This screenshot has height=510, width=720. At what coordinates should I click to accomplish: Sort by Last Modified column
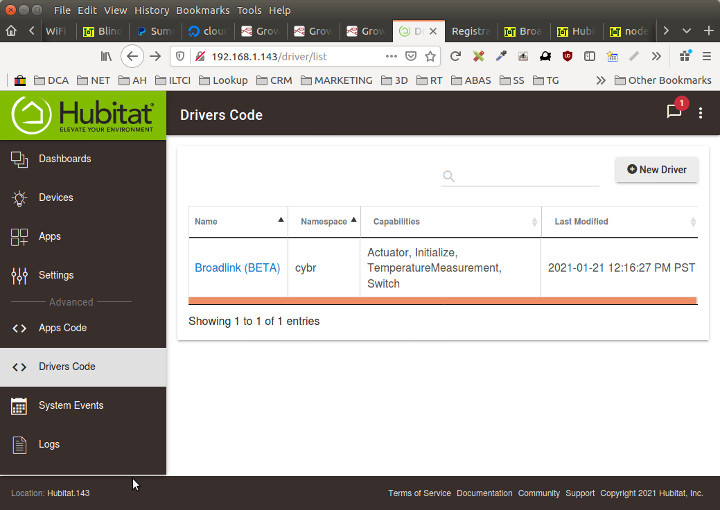(x=620, y=222)
